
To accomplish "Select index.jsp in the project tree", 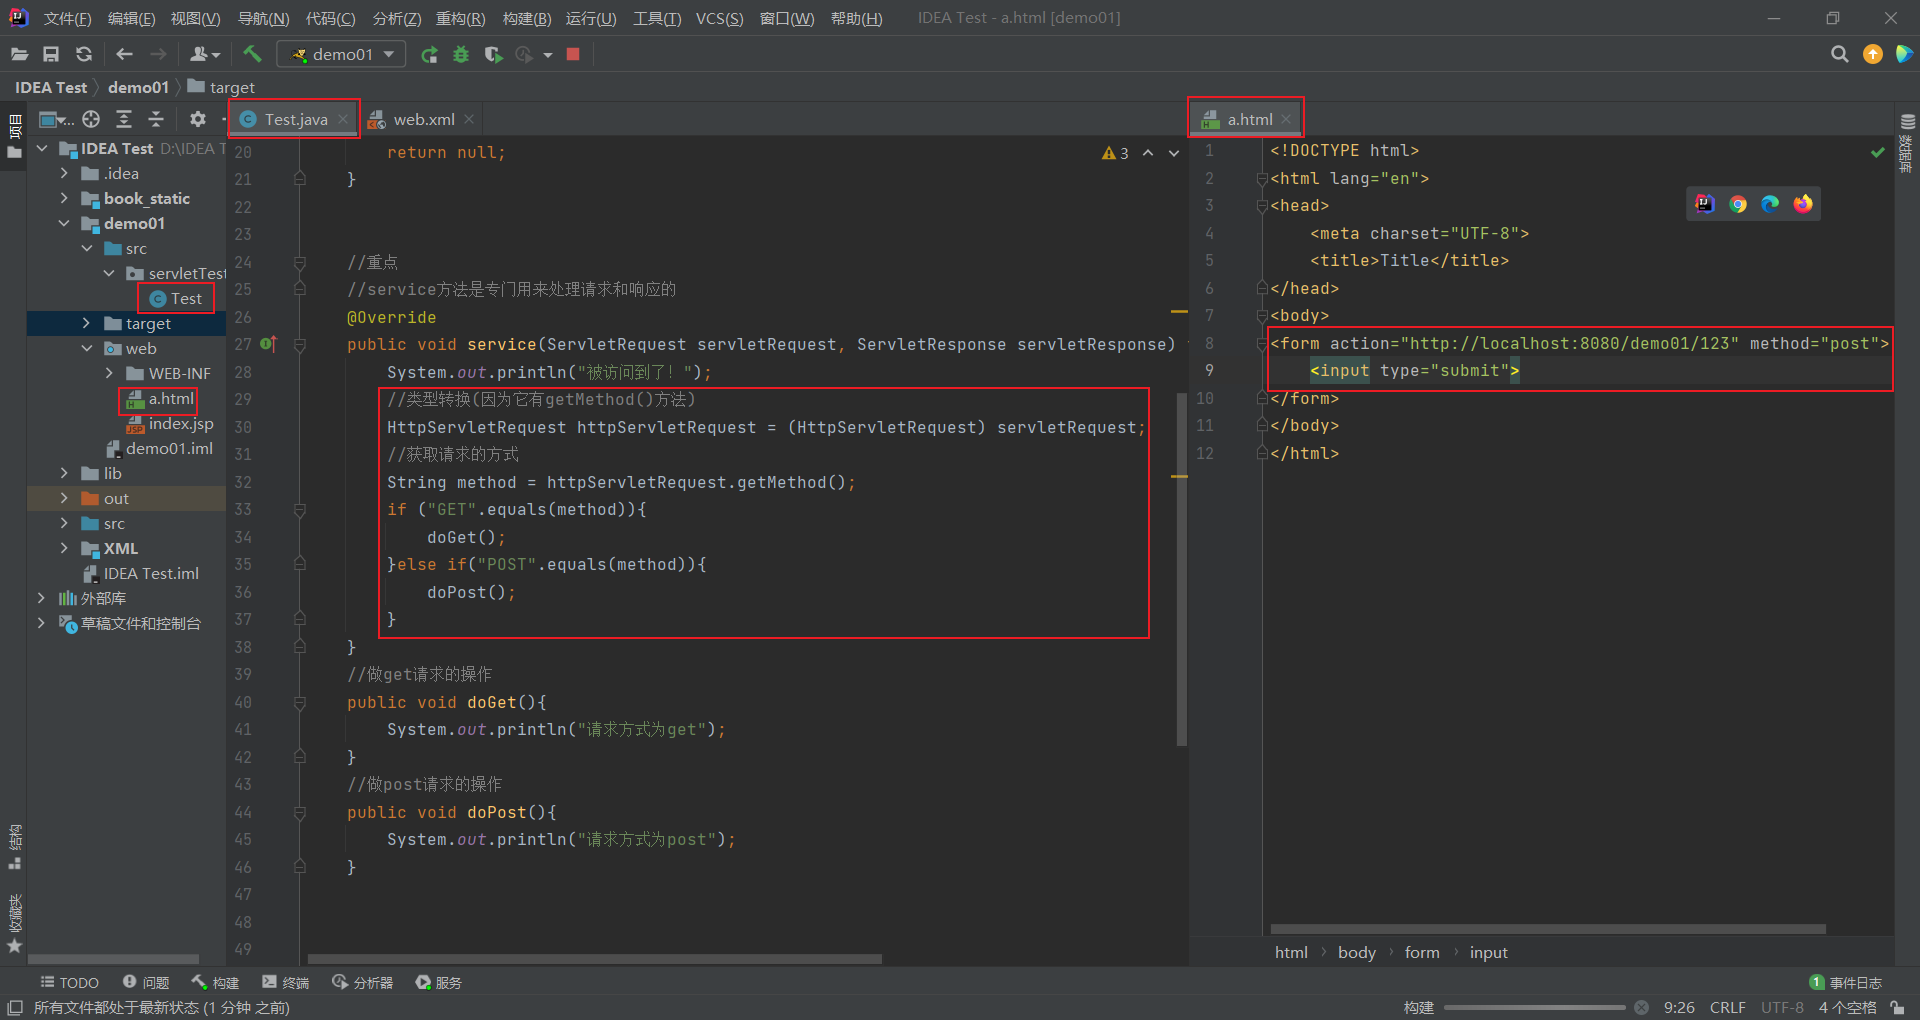I will (170, 423).
